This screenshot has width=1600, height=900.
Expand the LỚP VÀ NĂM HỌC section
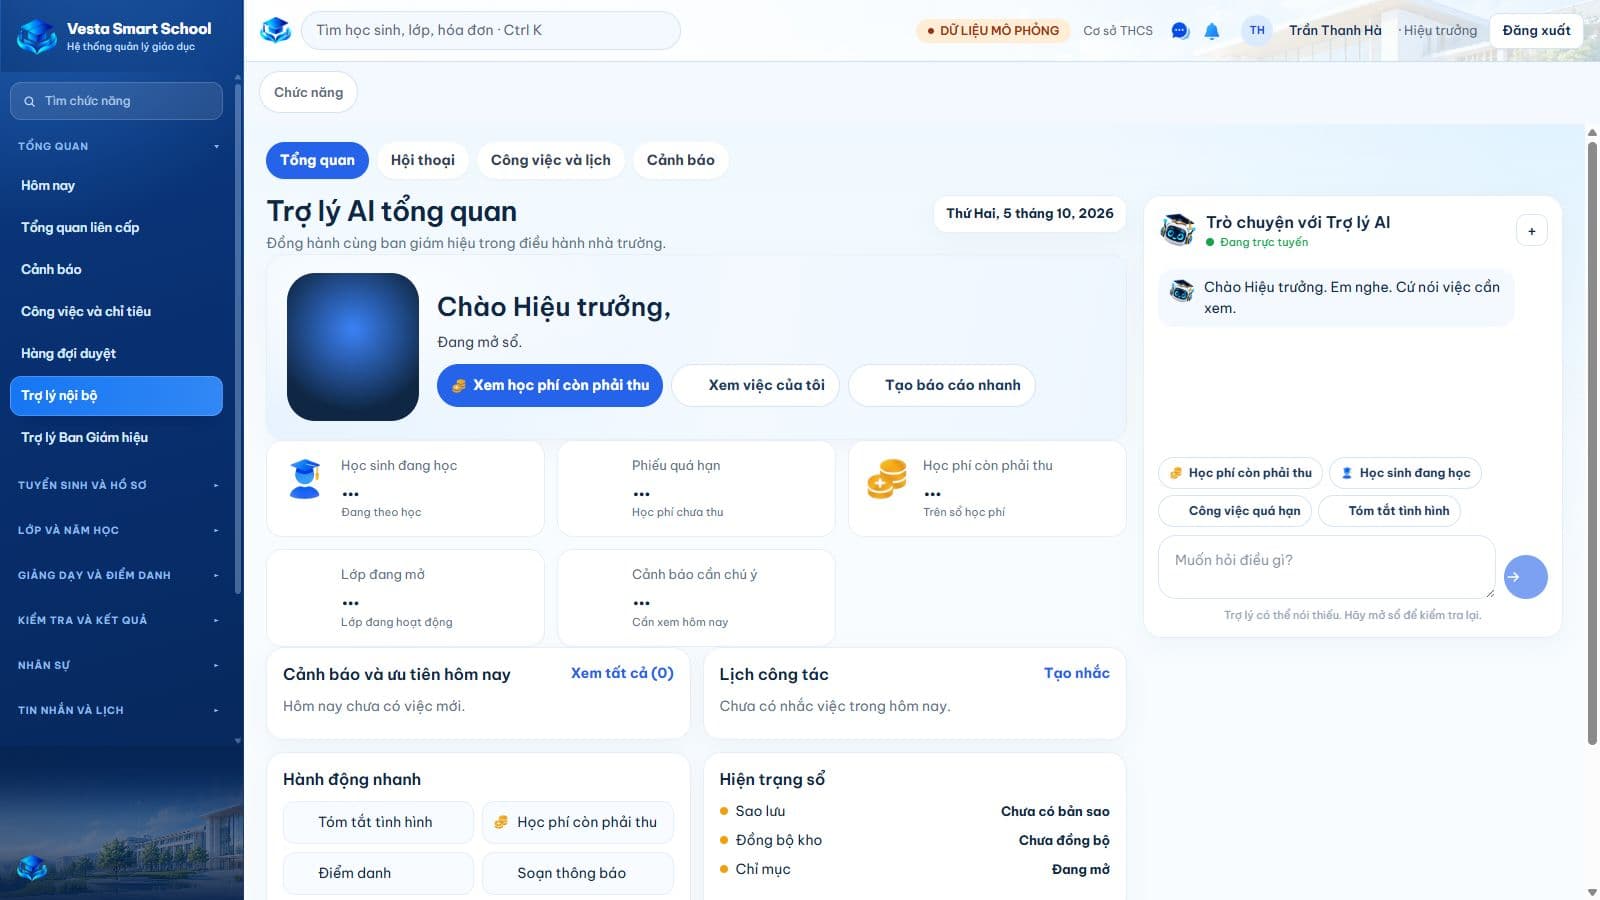coord(118,530)
